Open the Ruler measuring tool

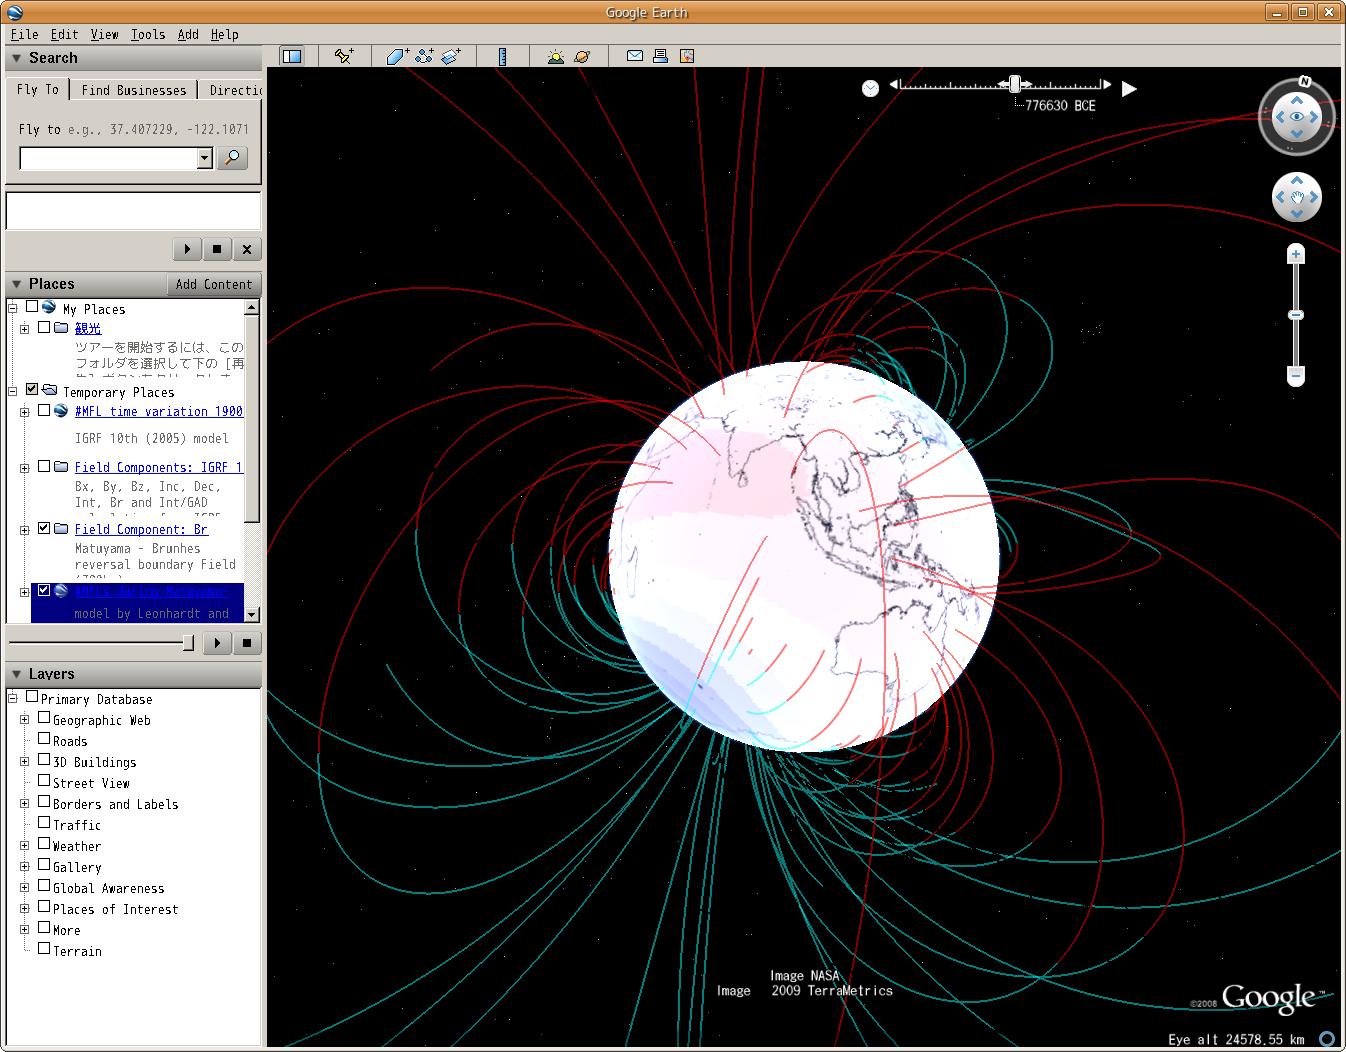(x=502, y=56)
